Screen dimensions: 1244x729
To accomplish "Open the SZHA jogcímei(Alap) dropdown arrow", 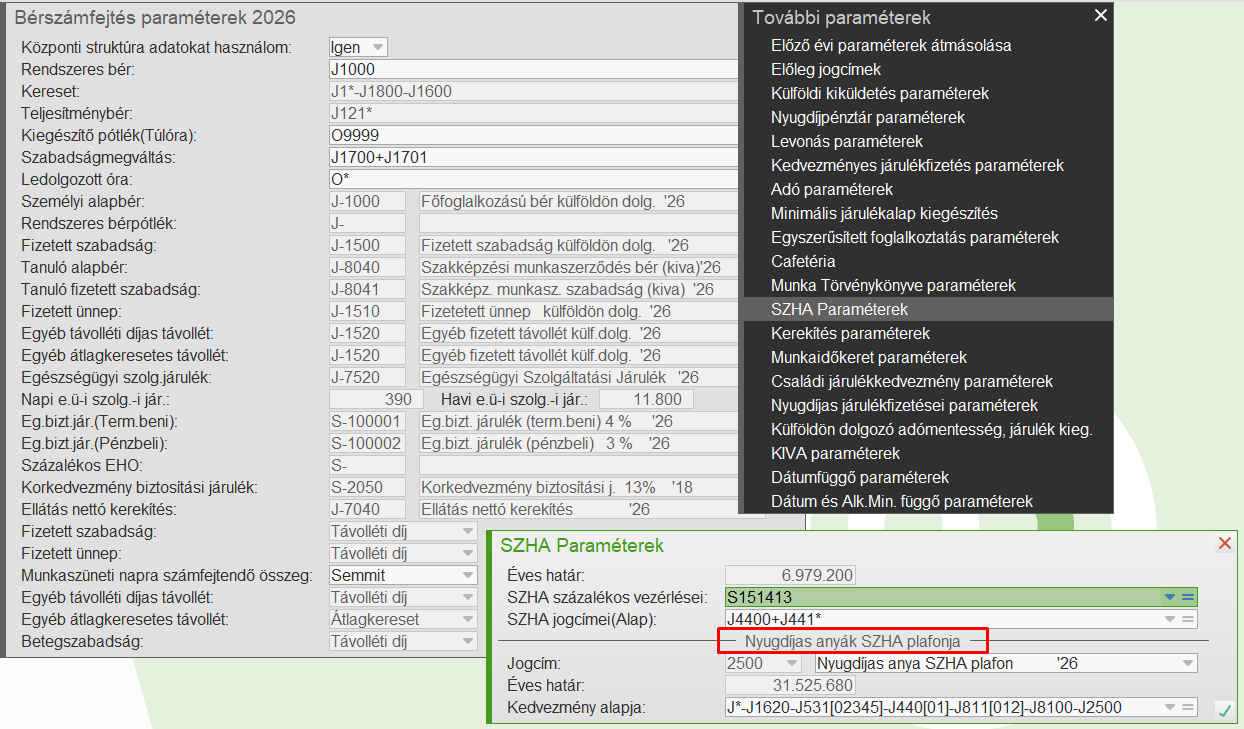I will (x=1171, y=620).
